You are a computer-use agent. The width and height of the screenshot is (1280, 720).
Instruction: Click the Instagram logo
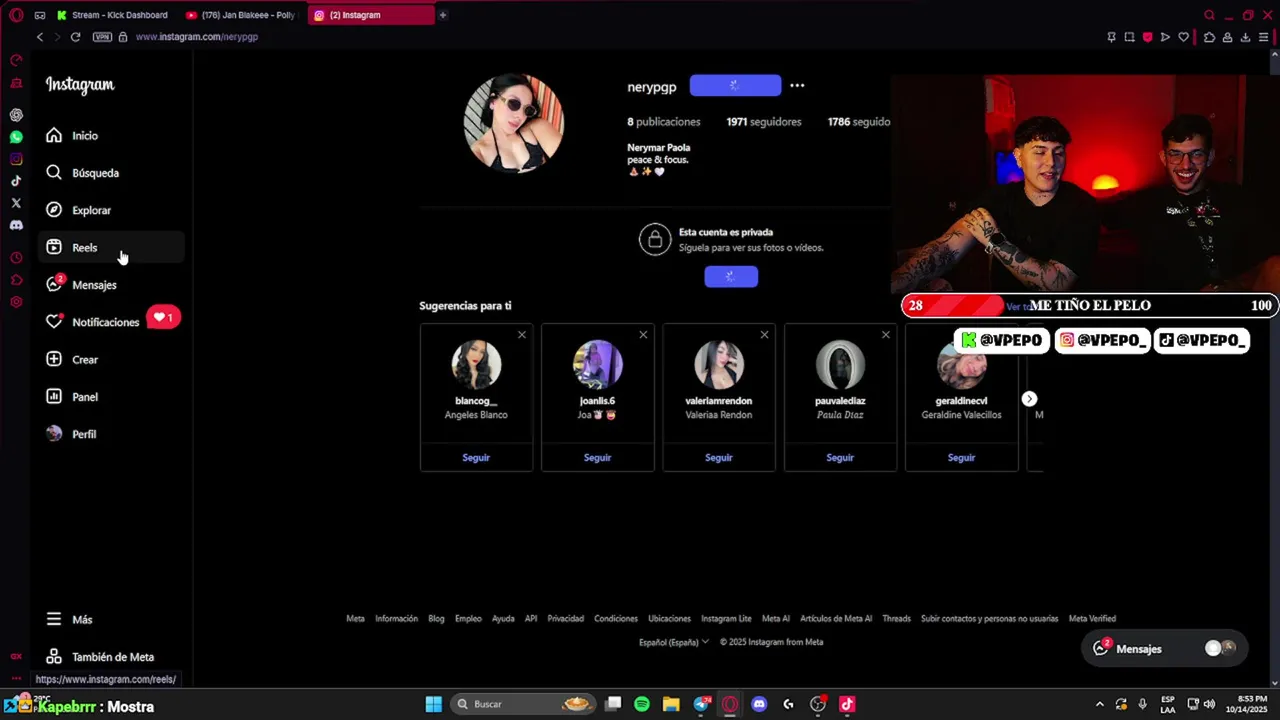[80, 85]
